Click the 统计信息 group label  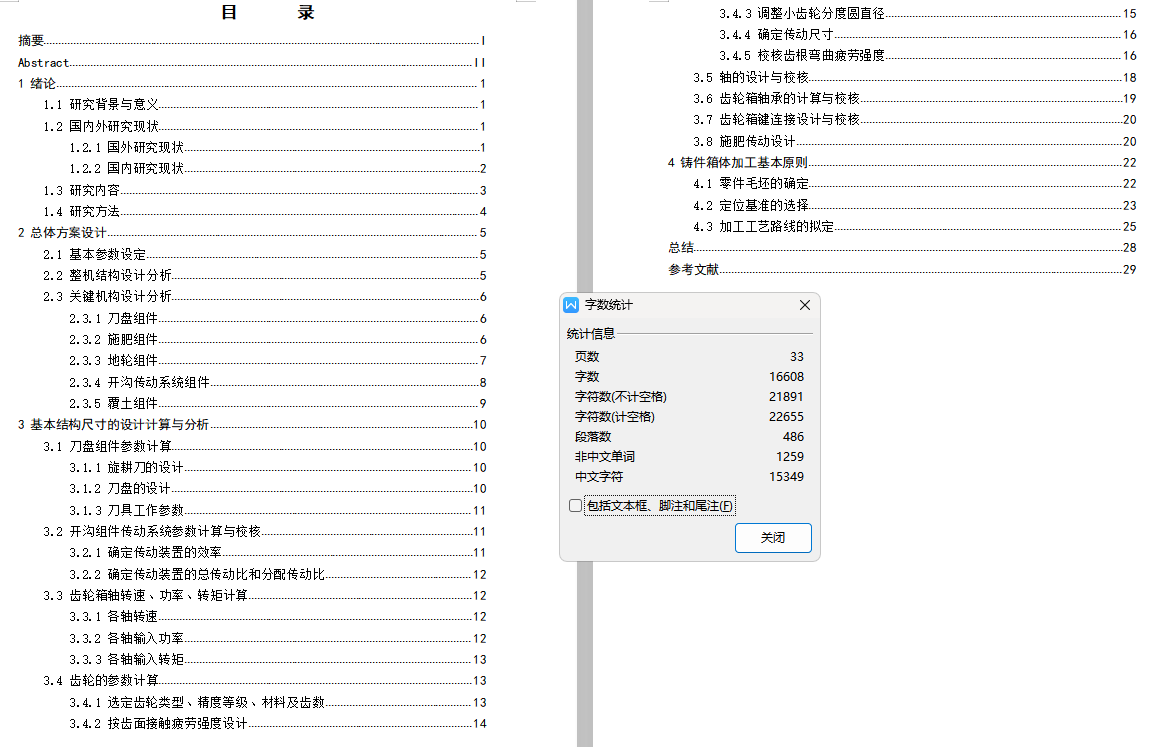point(591,334)
